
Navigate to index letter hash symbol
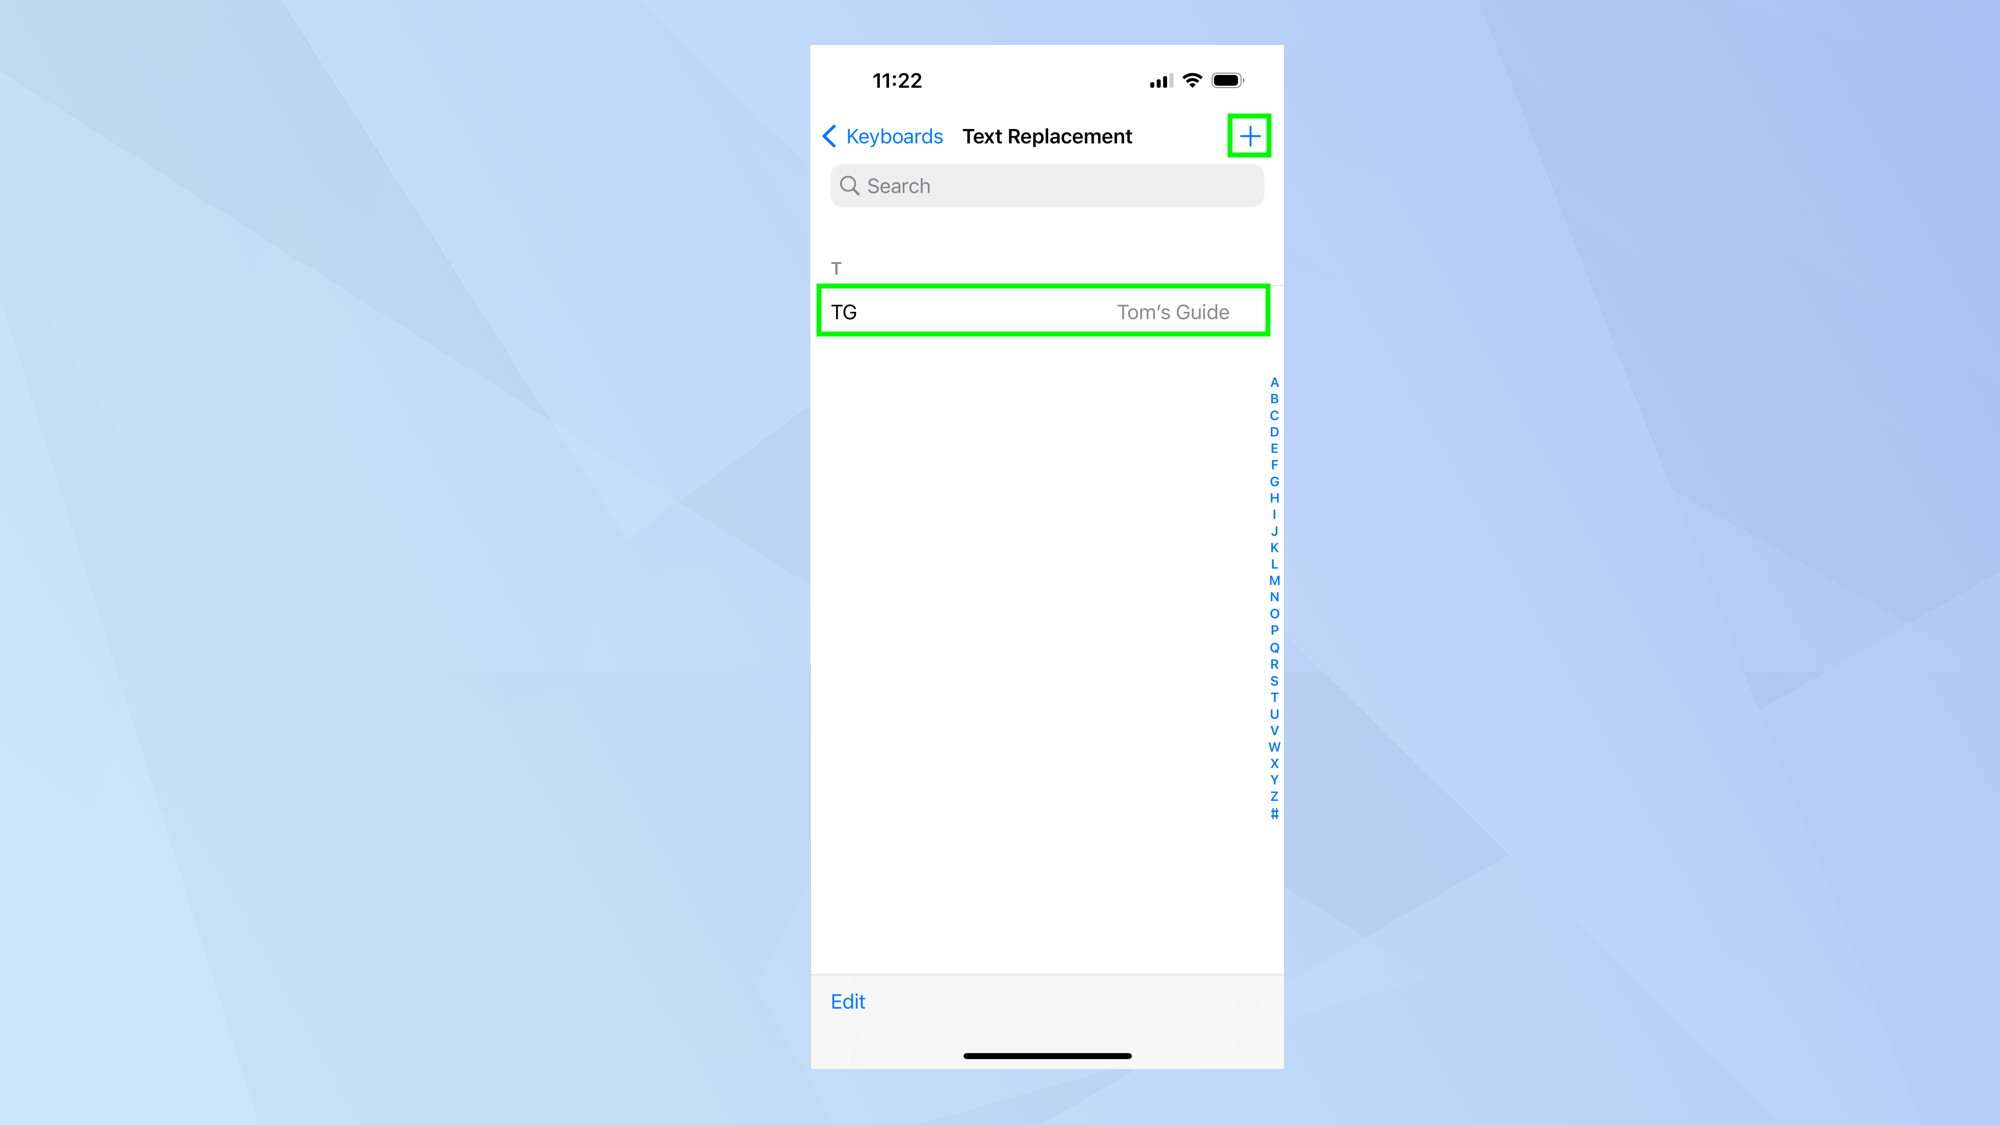[1275, 813]
